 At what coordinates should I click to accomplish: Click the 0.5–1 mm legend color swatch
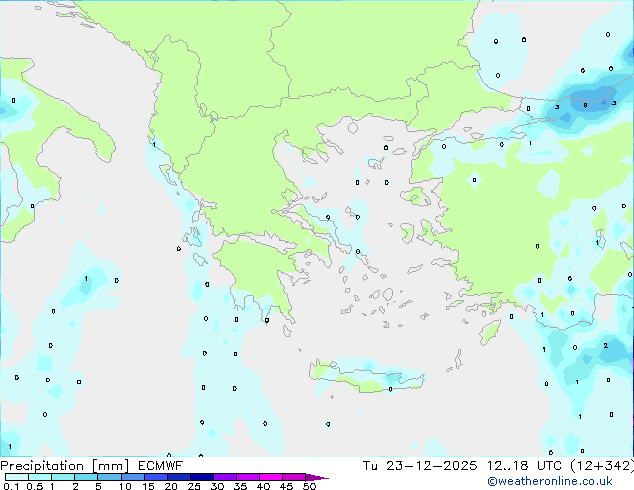pyautogui.click(x=40, y=477)
